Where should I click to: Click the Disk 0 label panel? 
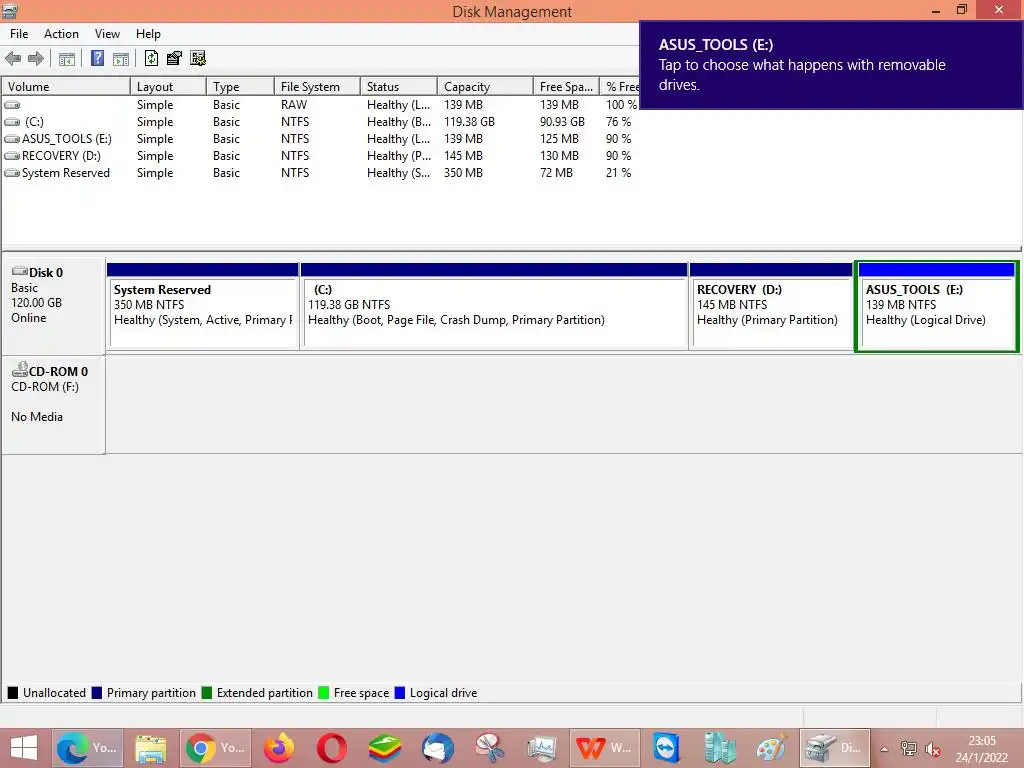[x=54, y=306]
